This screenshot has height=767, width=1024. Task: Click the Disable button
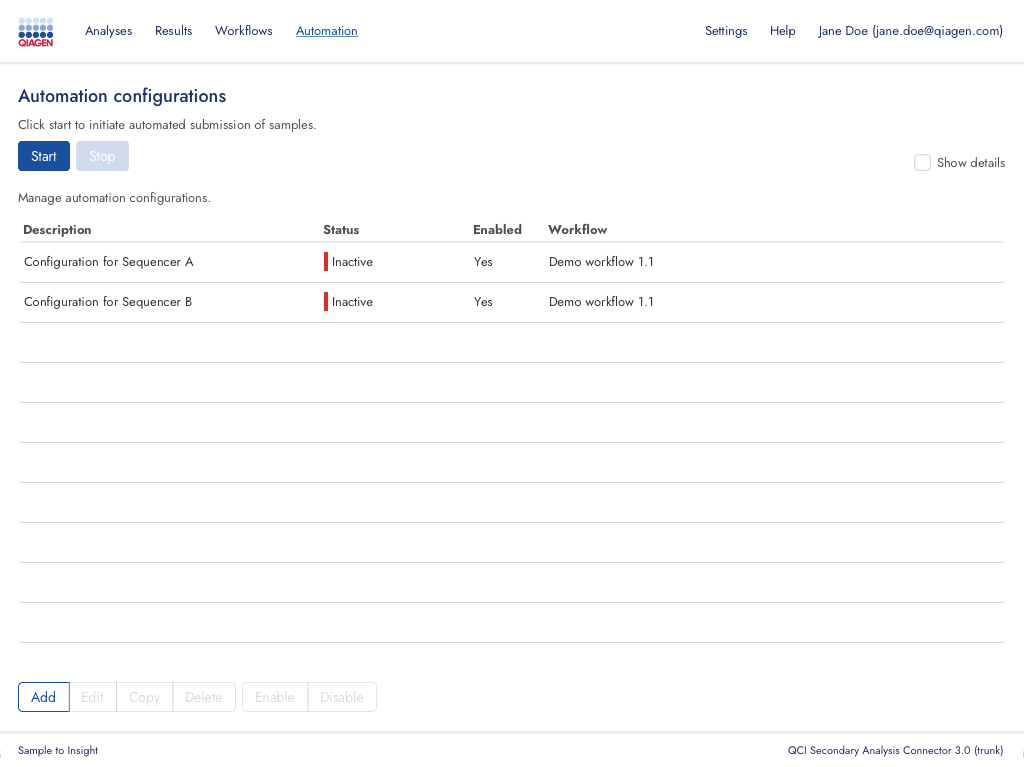click(342, 697)
